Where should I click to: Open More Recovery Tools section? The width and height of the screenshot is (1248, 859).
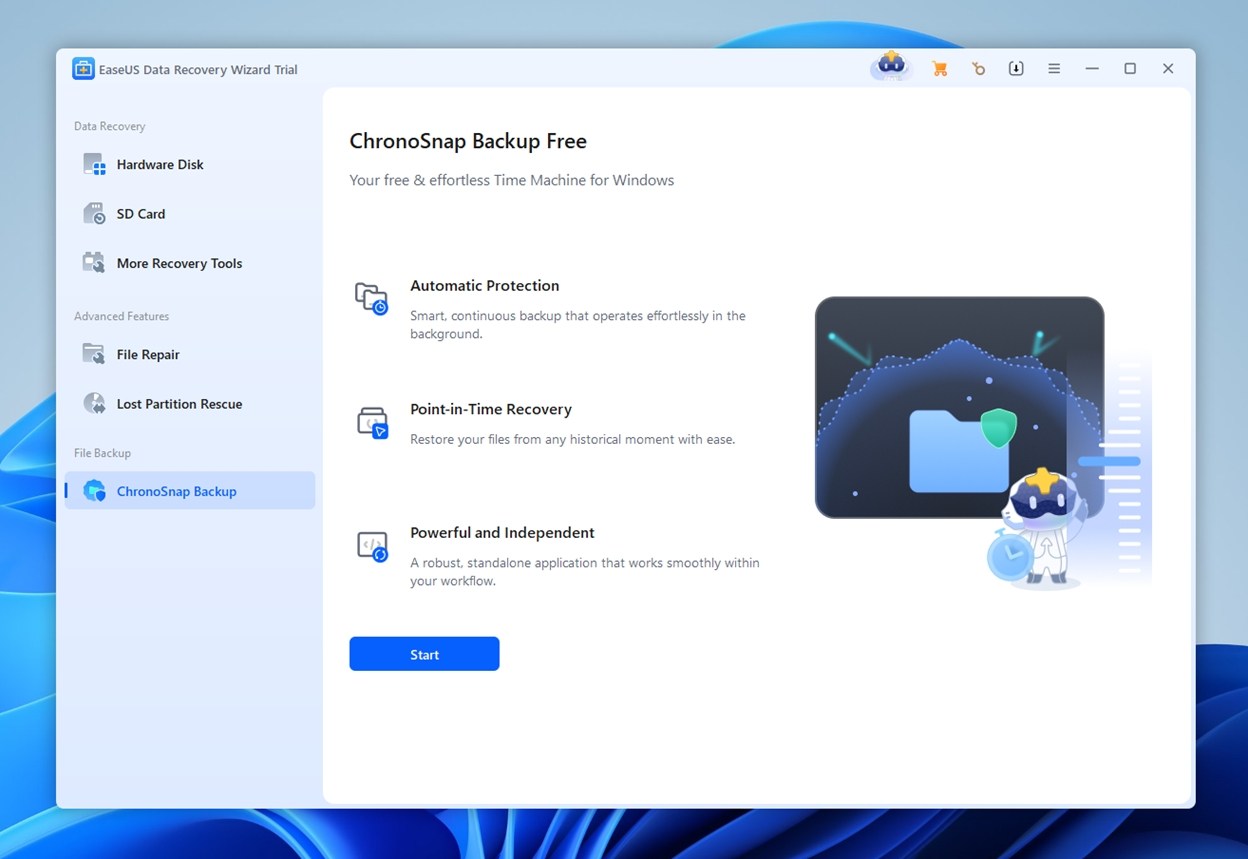[x=190, y=263]
